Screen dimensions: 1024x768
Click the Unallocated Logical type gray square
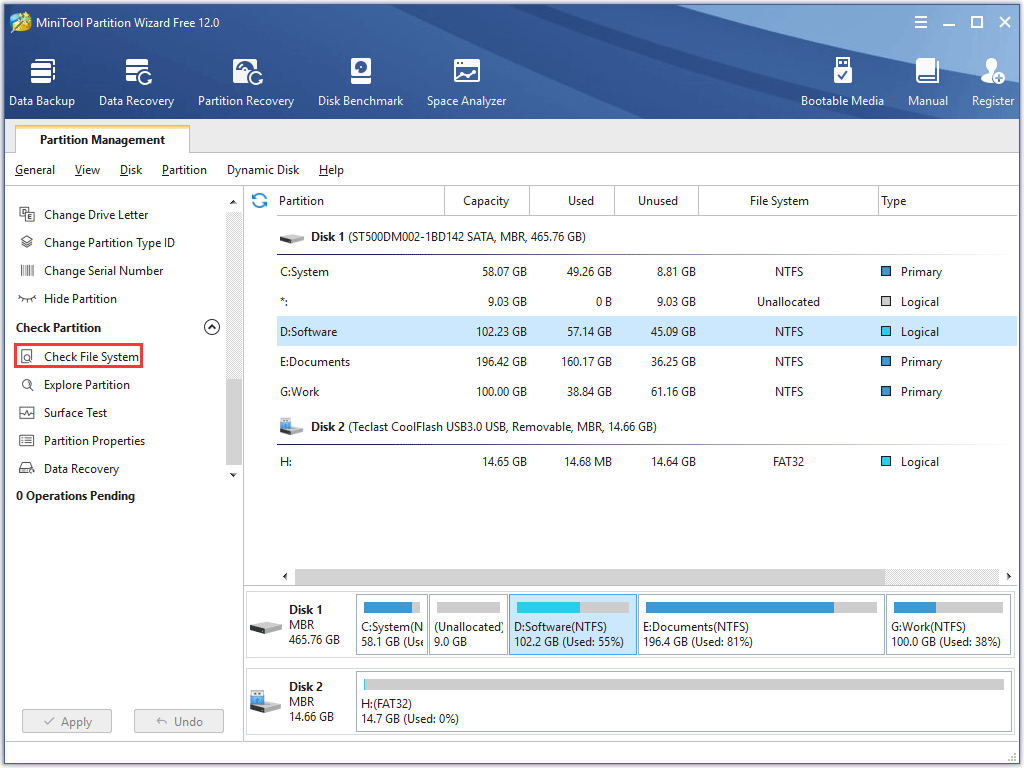(x=886, y=301)
